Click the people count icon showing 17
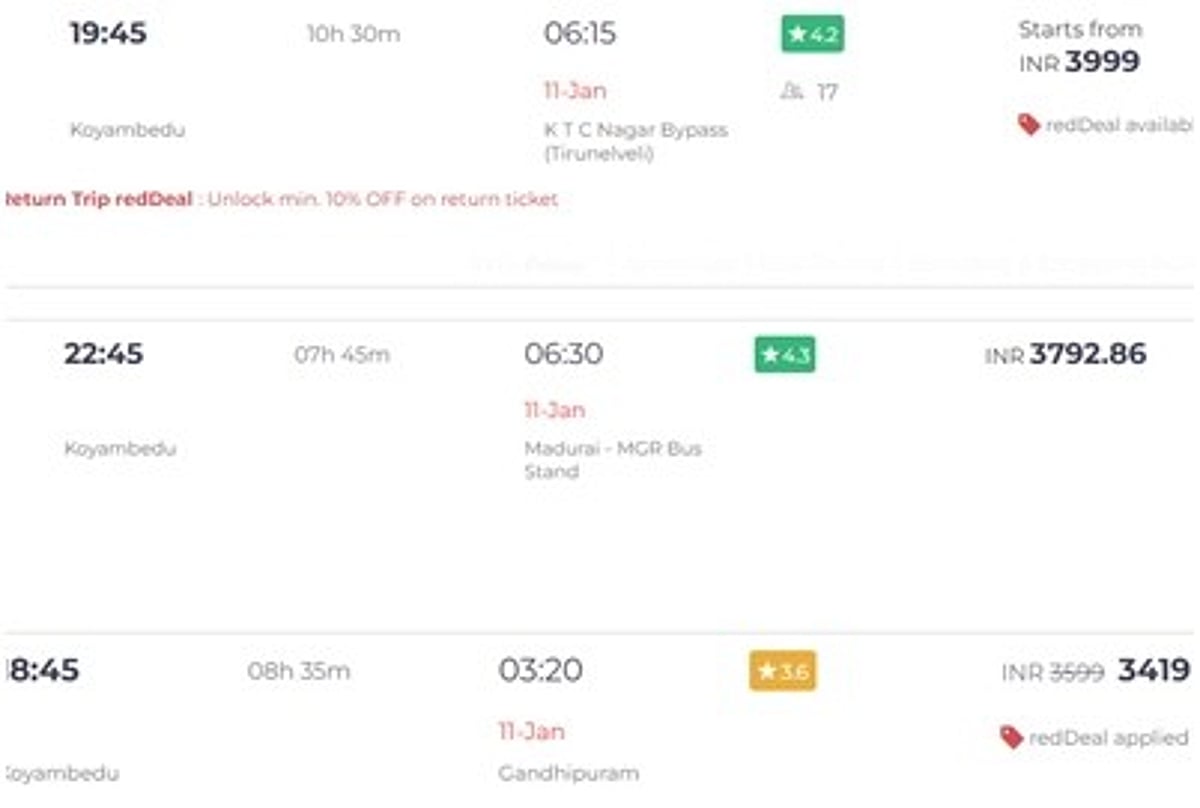 point(793,92)
